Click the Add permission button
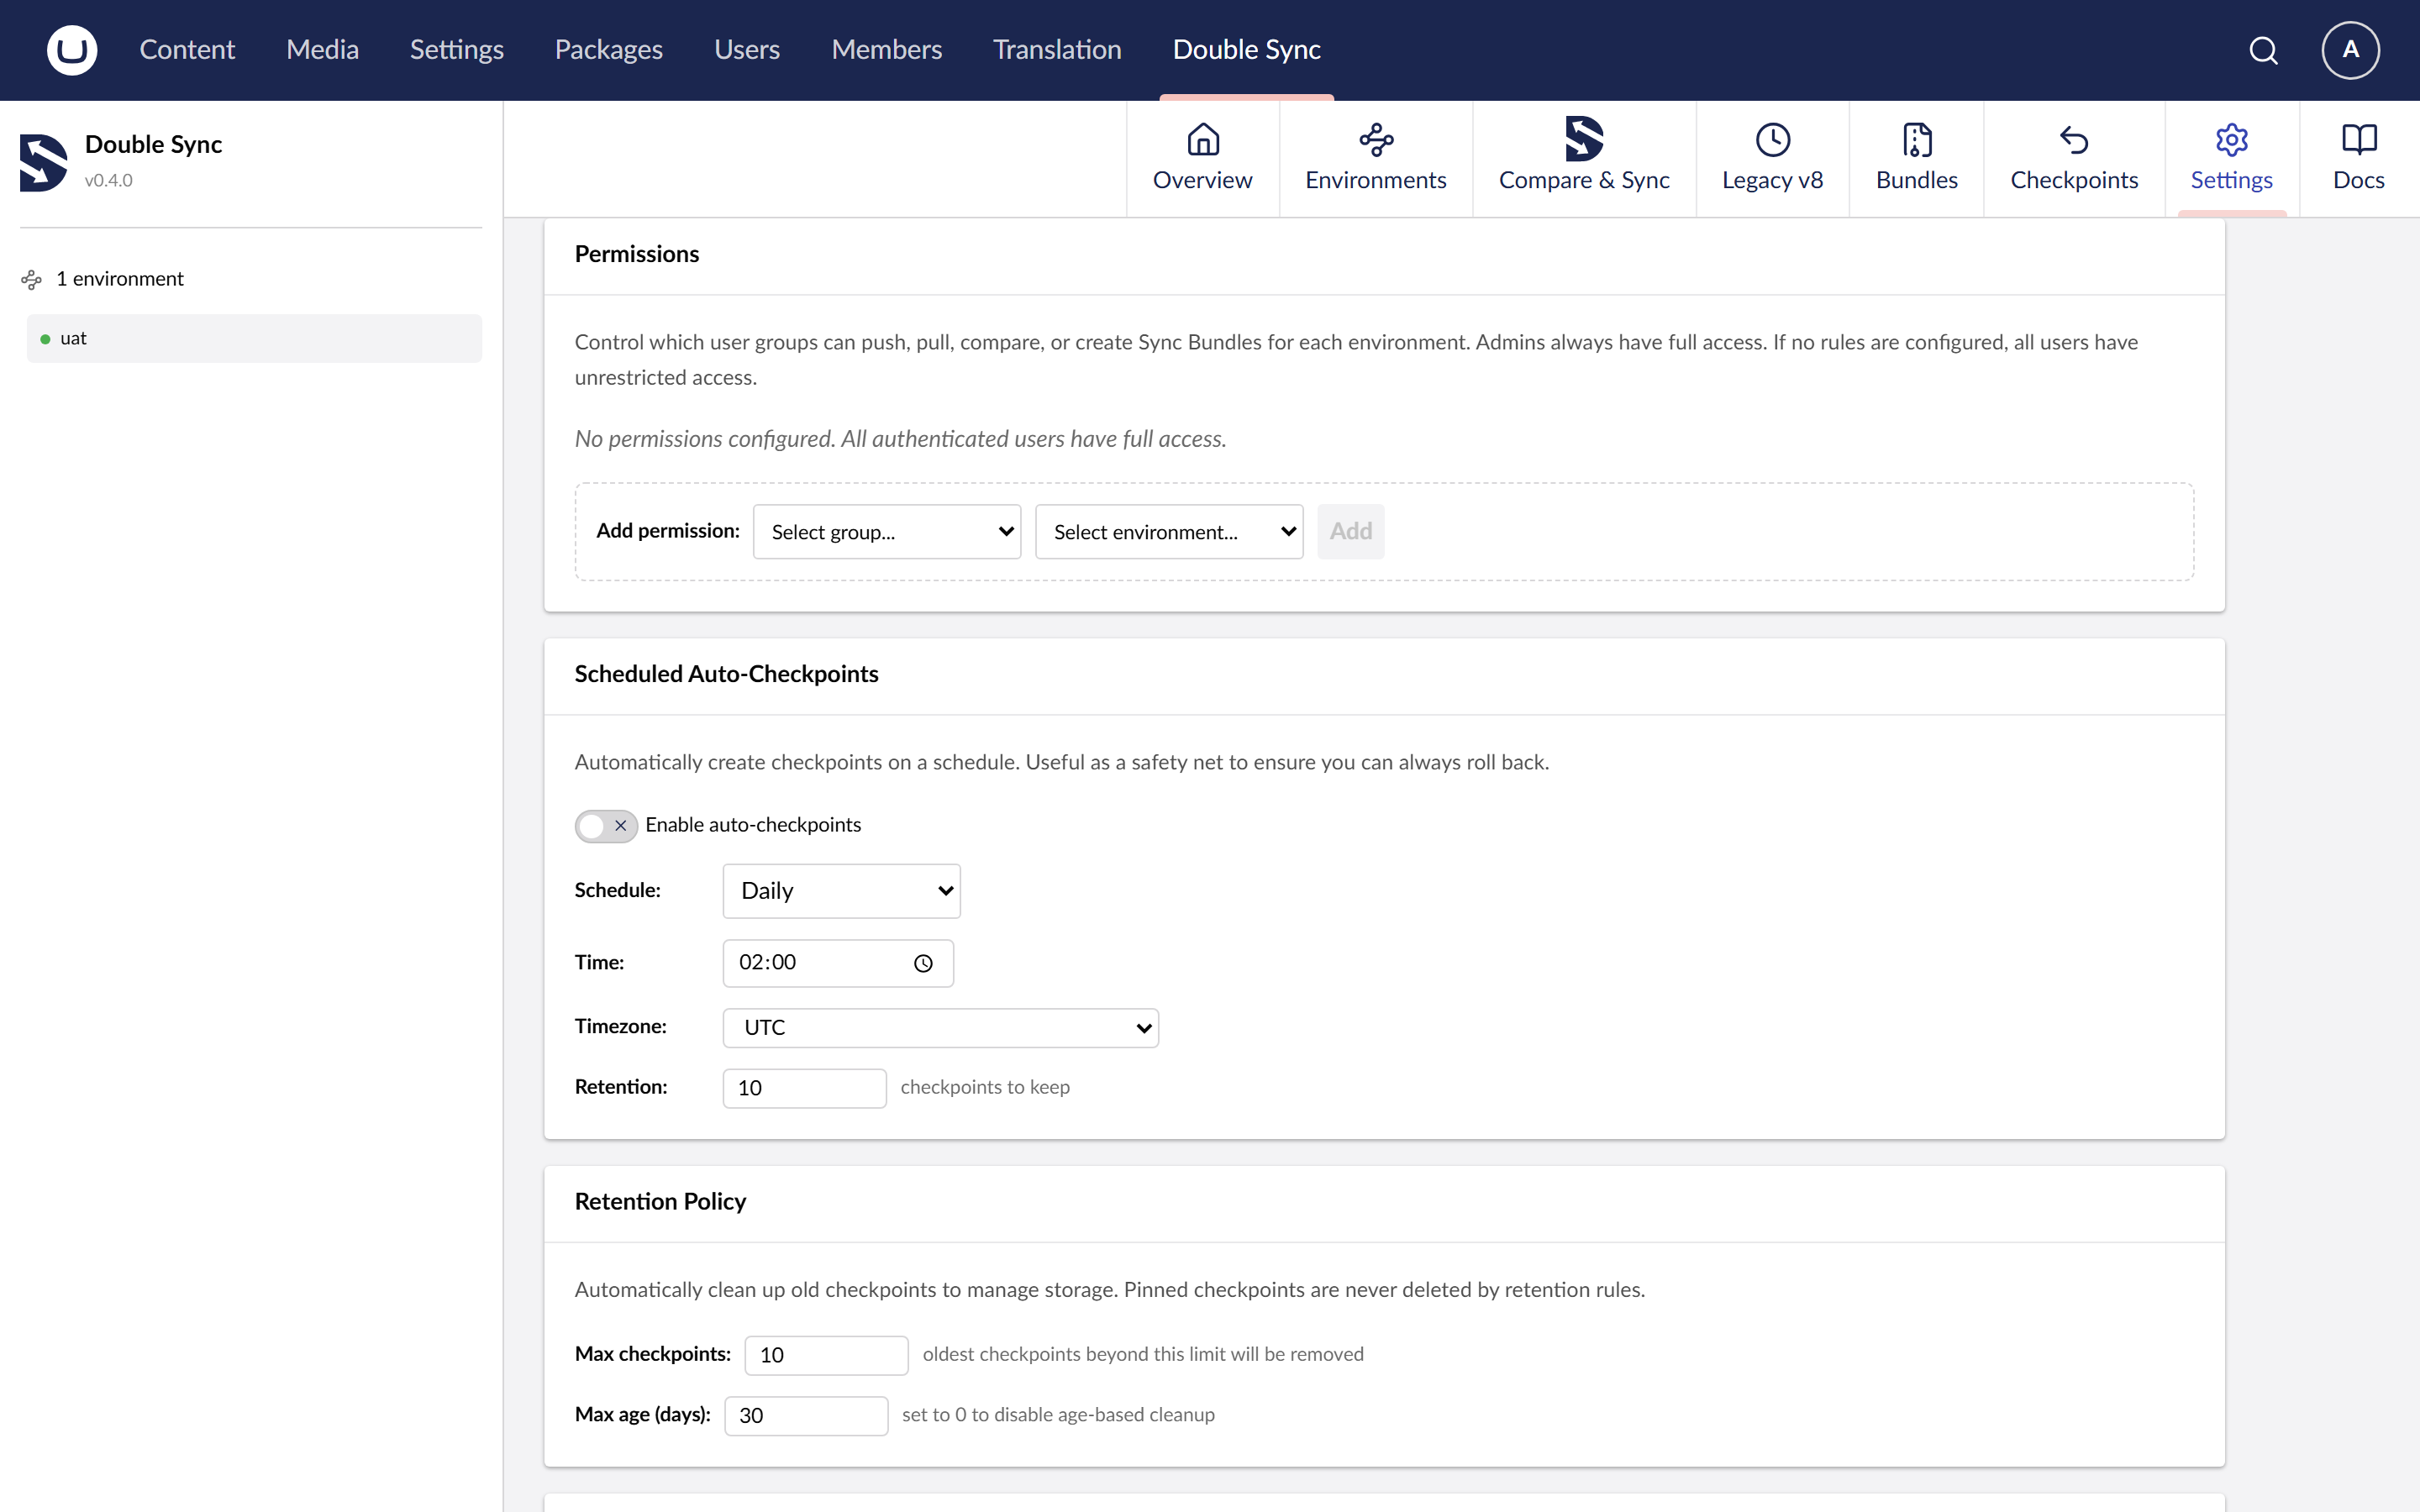This screenshot has width=2420, height=1512. pos(1351,532)
